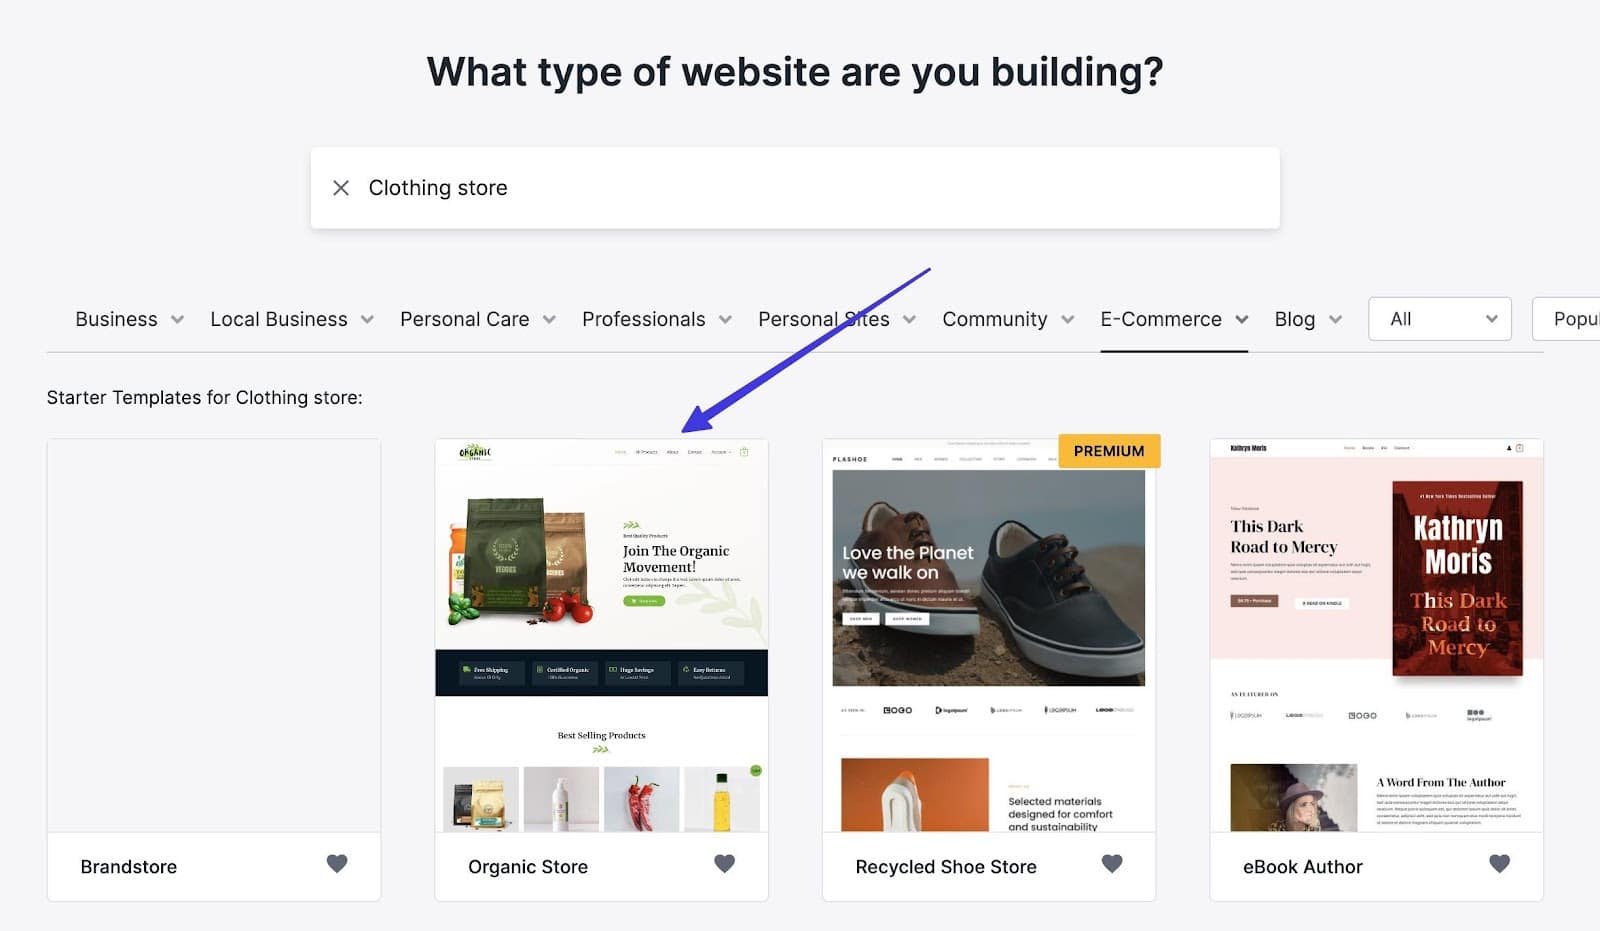Image resolution: width=1600 pixels, height=931 pixels.
Task: Favorite the Recycled Shoe Store template
Action: point(1112,864)
